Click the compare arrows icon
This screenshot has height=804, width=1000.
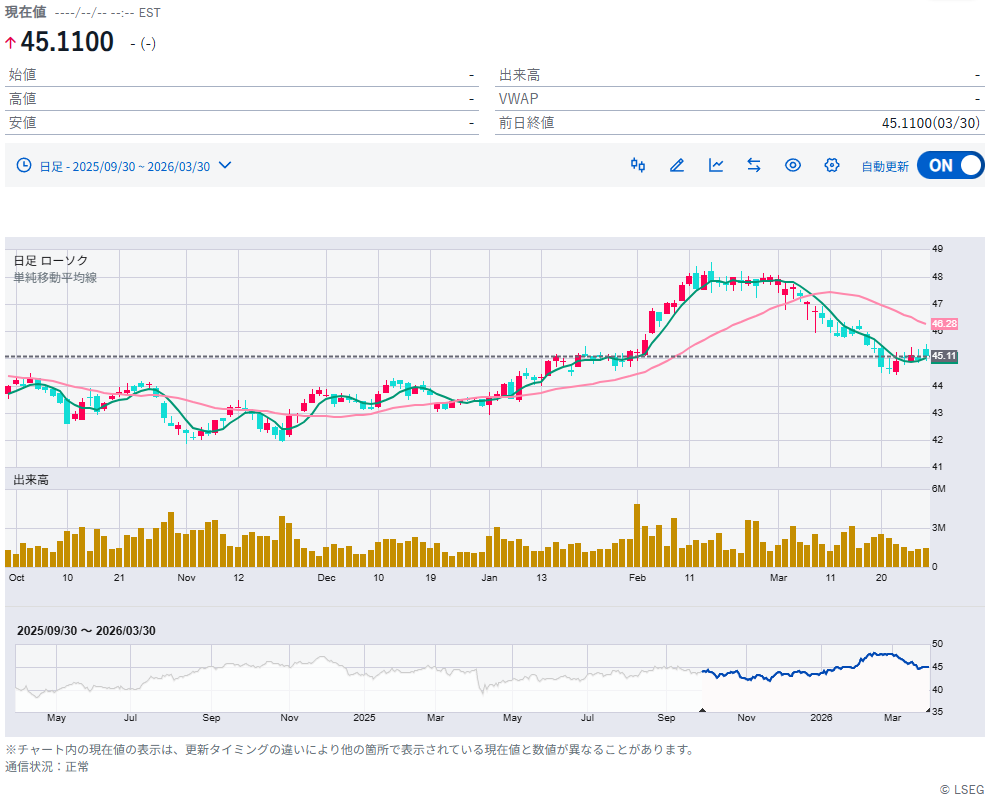[754, 165]
